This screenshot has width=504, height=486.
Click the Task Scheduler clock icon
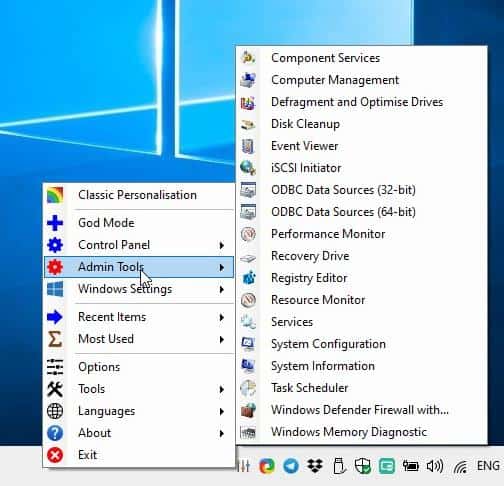(248, 388)
